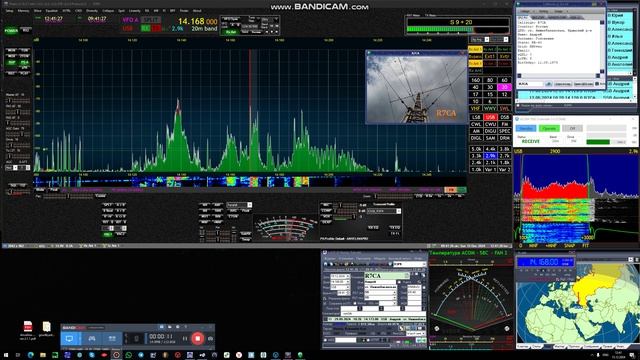Select the 80 meter band button
Image resolution: width=640 pixels, height=360 pixels.
point(490,80)
